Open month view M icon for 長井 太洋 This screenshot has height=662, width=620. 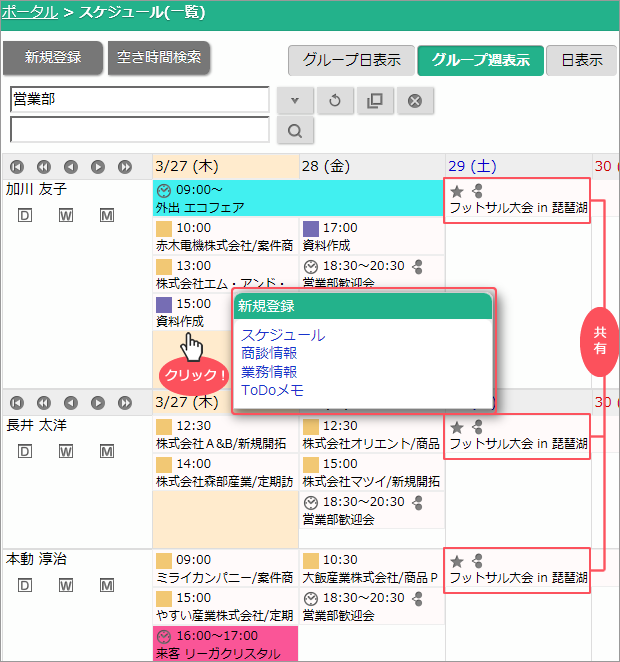pyautogui.click(x=107, y=451)
